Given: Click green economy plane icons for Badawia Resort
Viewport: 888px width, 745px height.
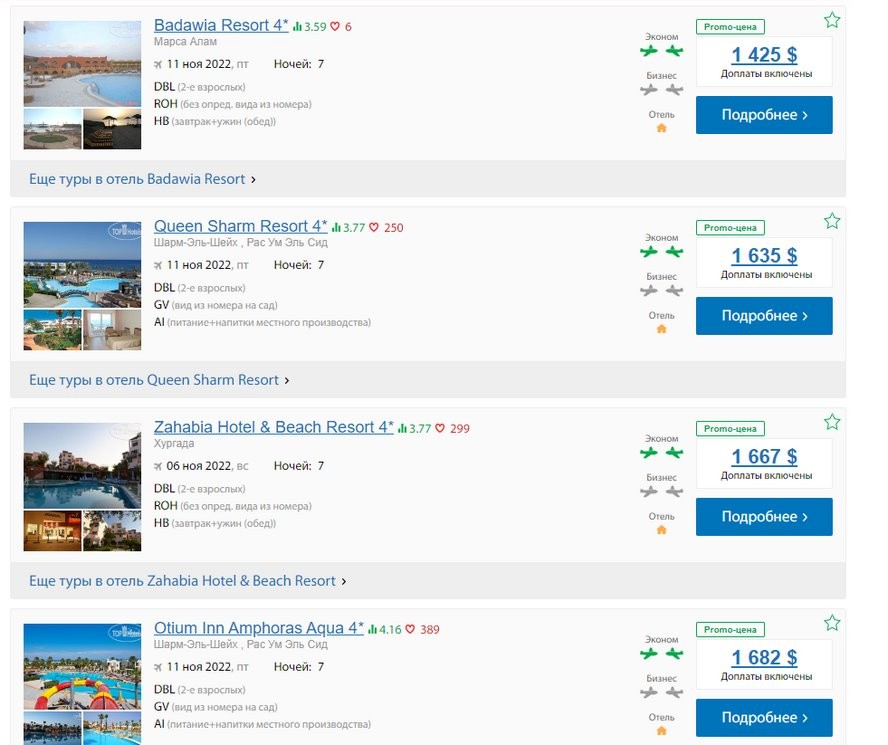Looking at the screenshot, I should tap(661, 50).
